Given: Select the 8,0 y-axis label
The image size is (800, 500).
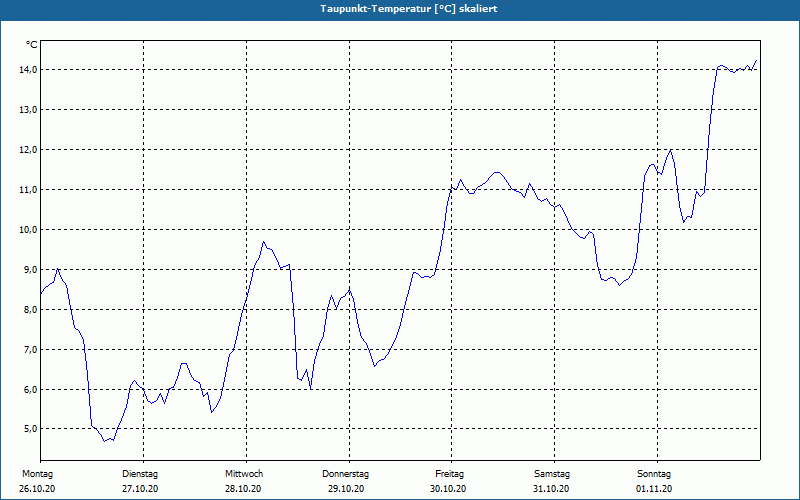Looking at the screenshot, I should (30, 309).
